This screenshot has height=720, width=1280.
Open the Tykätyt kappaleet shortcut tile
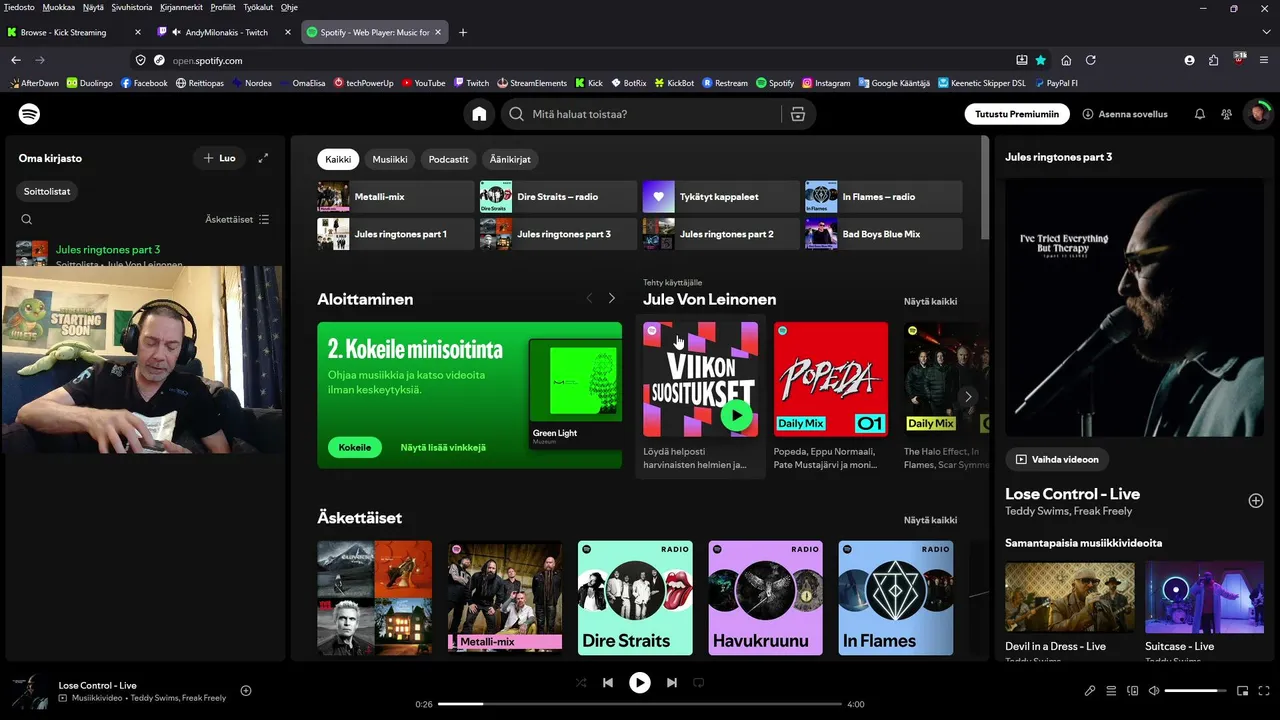tap(721, 197)
